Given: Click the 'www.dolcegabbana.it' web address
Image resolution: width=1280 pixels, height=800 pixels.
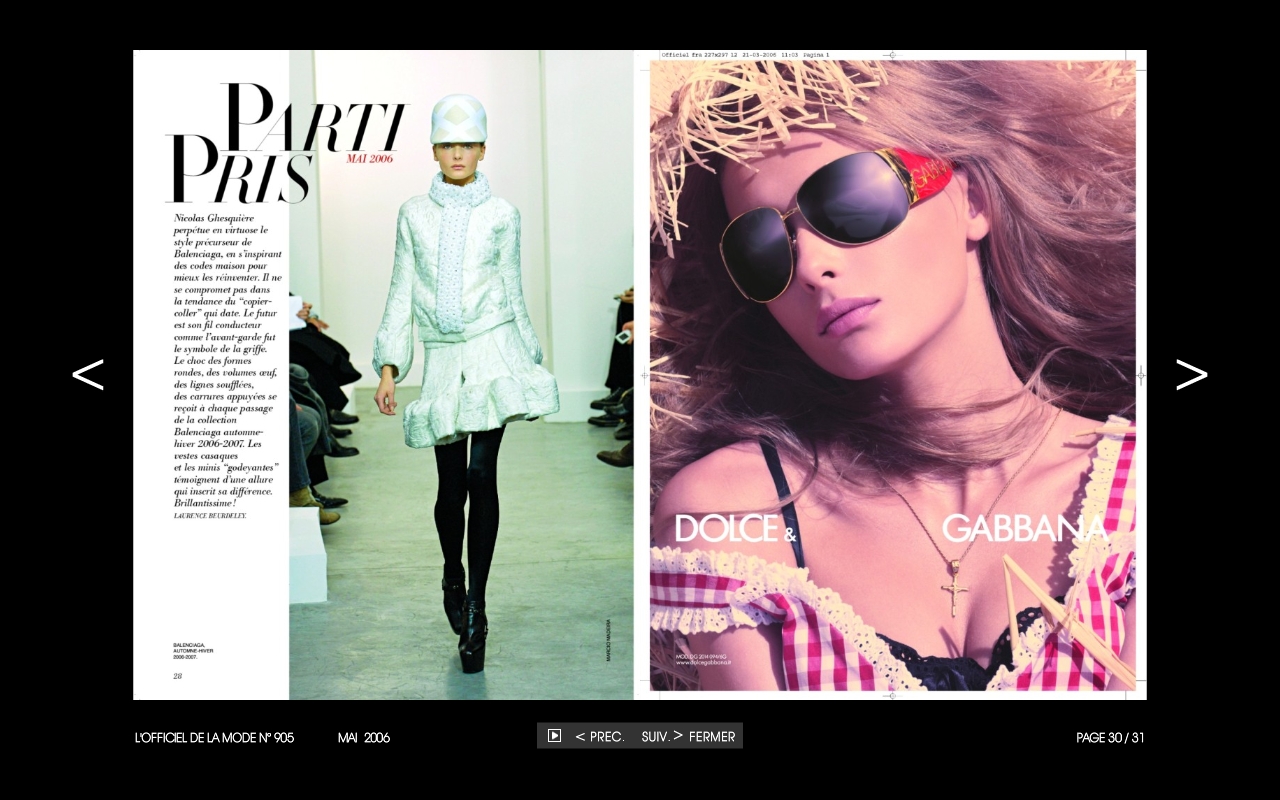Looking at the screenshot, I should pos(704,662).
